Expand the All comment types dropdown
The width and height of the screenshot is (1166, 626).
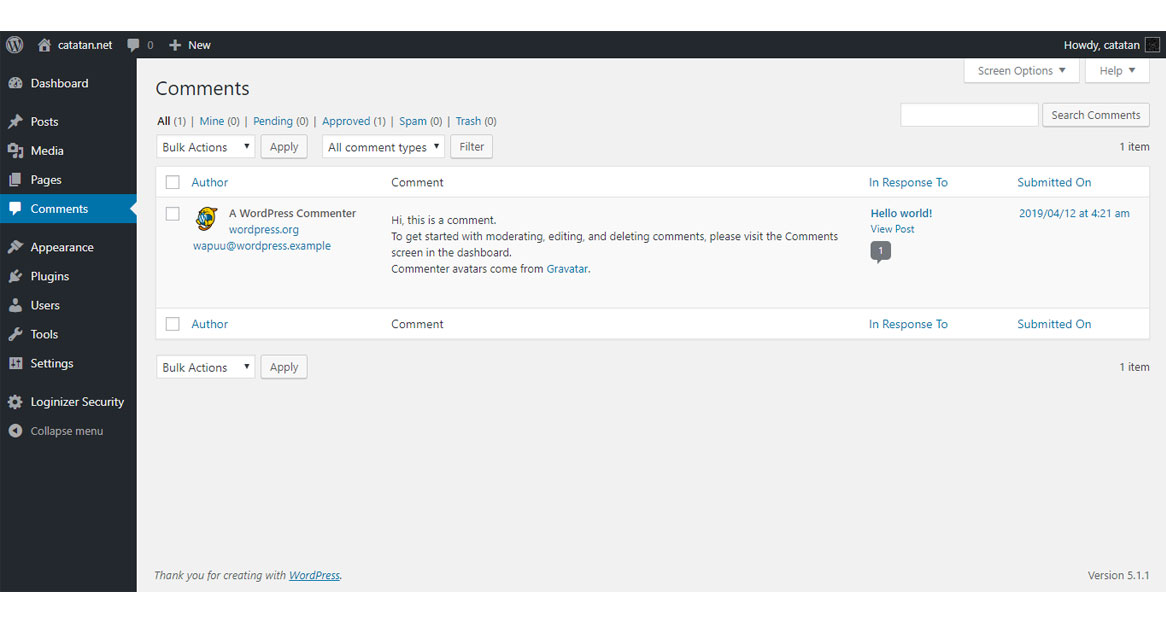tap(383, 146)
